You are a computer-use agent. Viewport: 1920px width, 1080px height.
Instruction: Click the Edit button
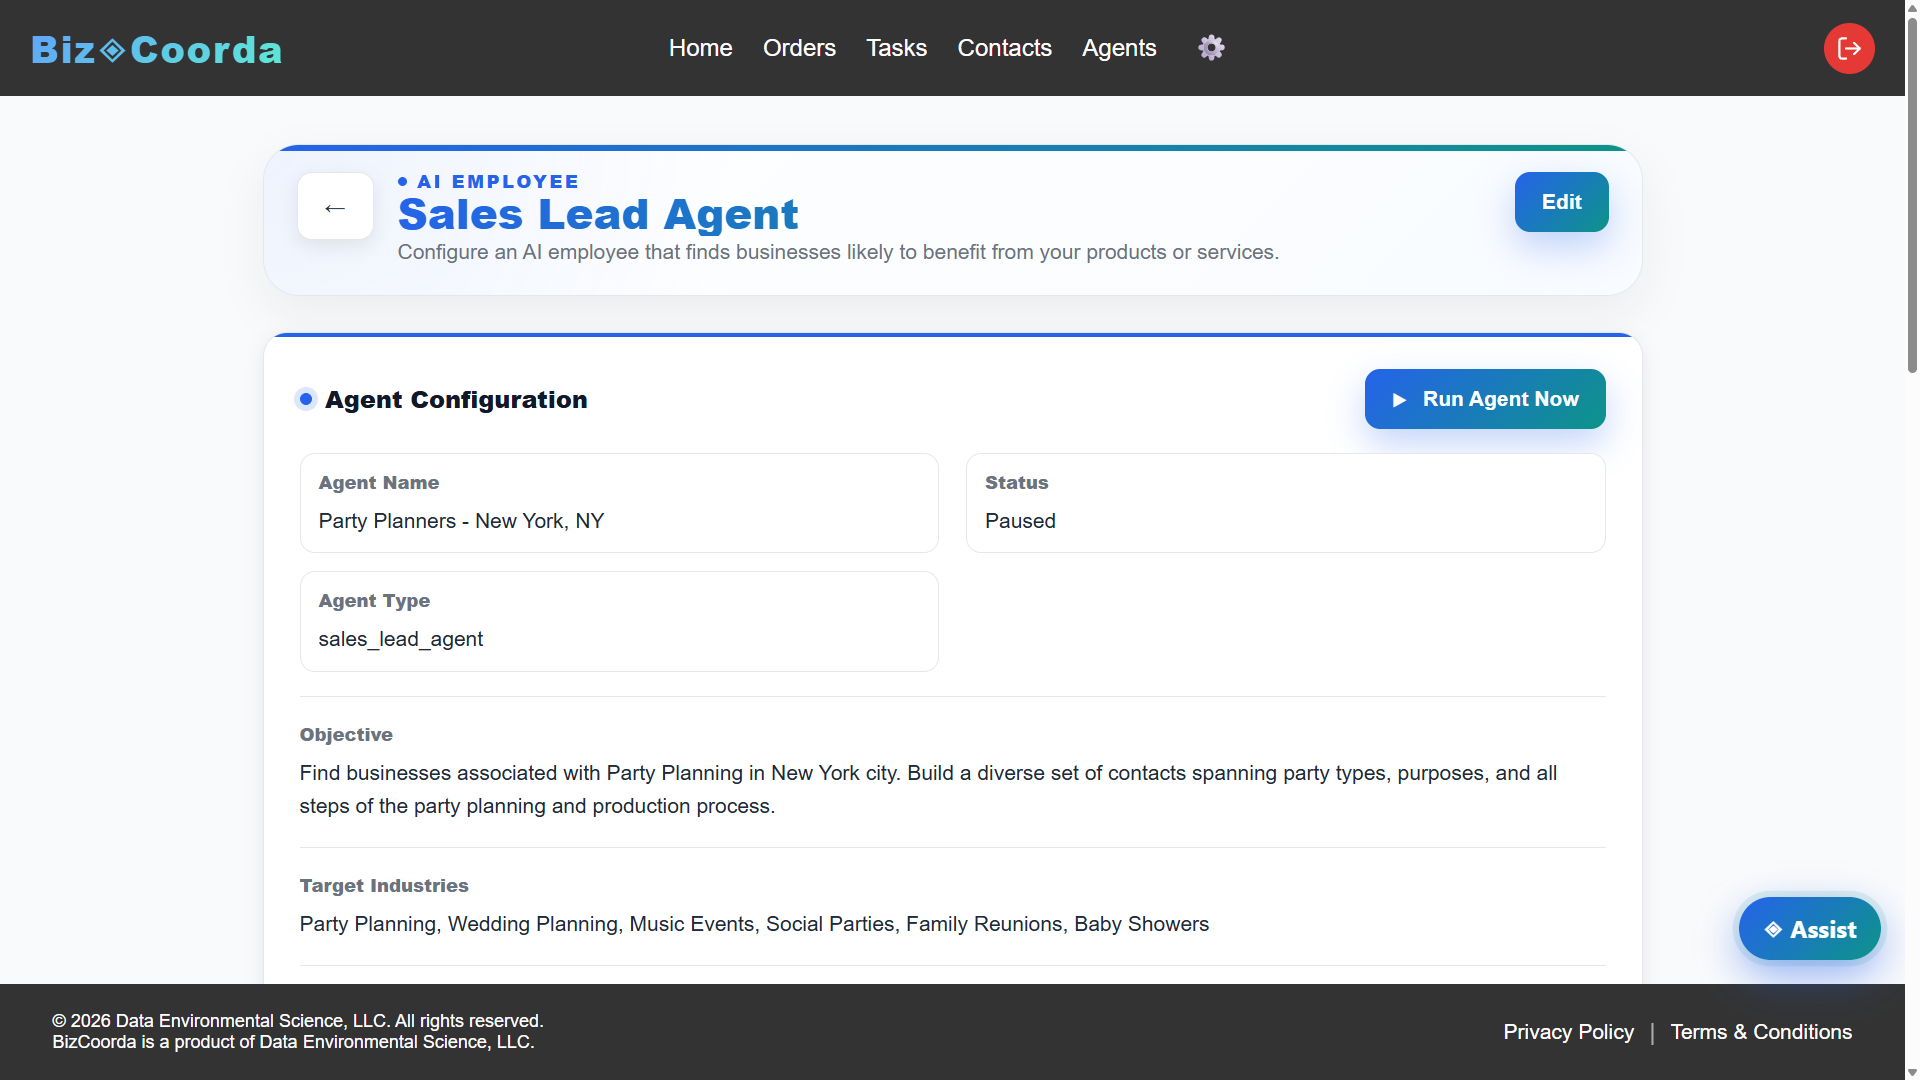[1561, 202]
